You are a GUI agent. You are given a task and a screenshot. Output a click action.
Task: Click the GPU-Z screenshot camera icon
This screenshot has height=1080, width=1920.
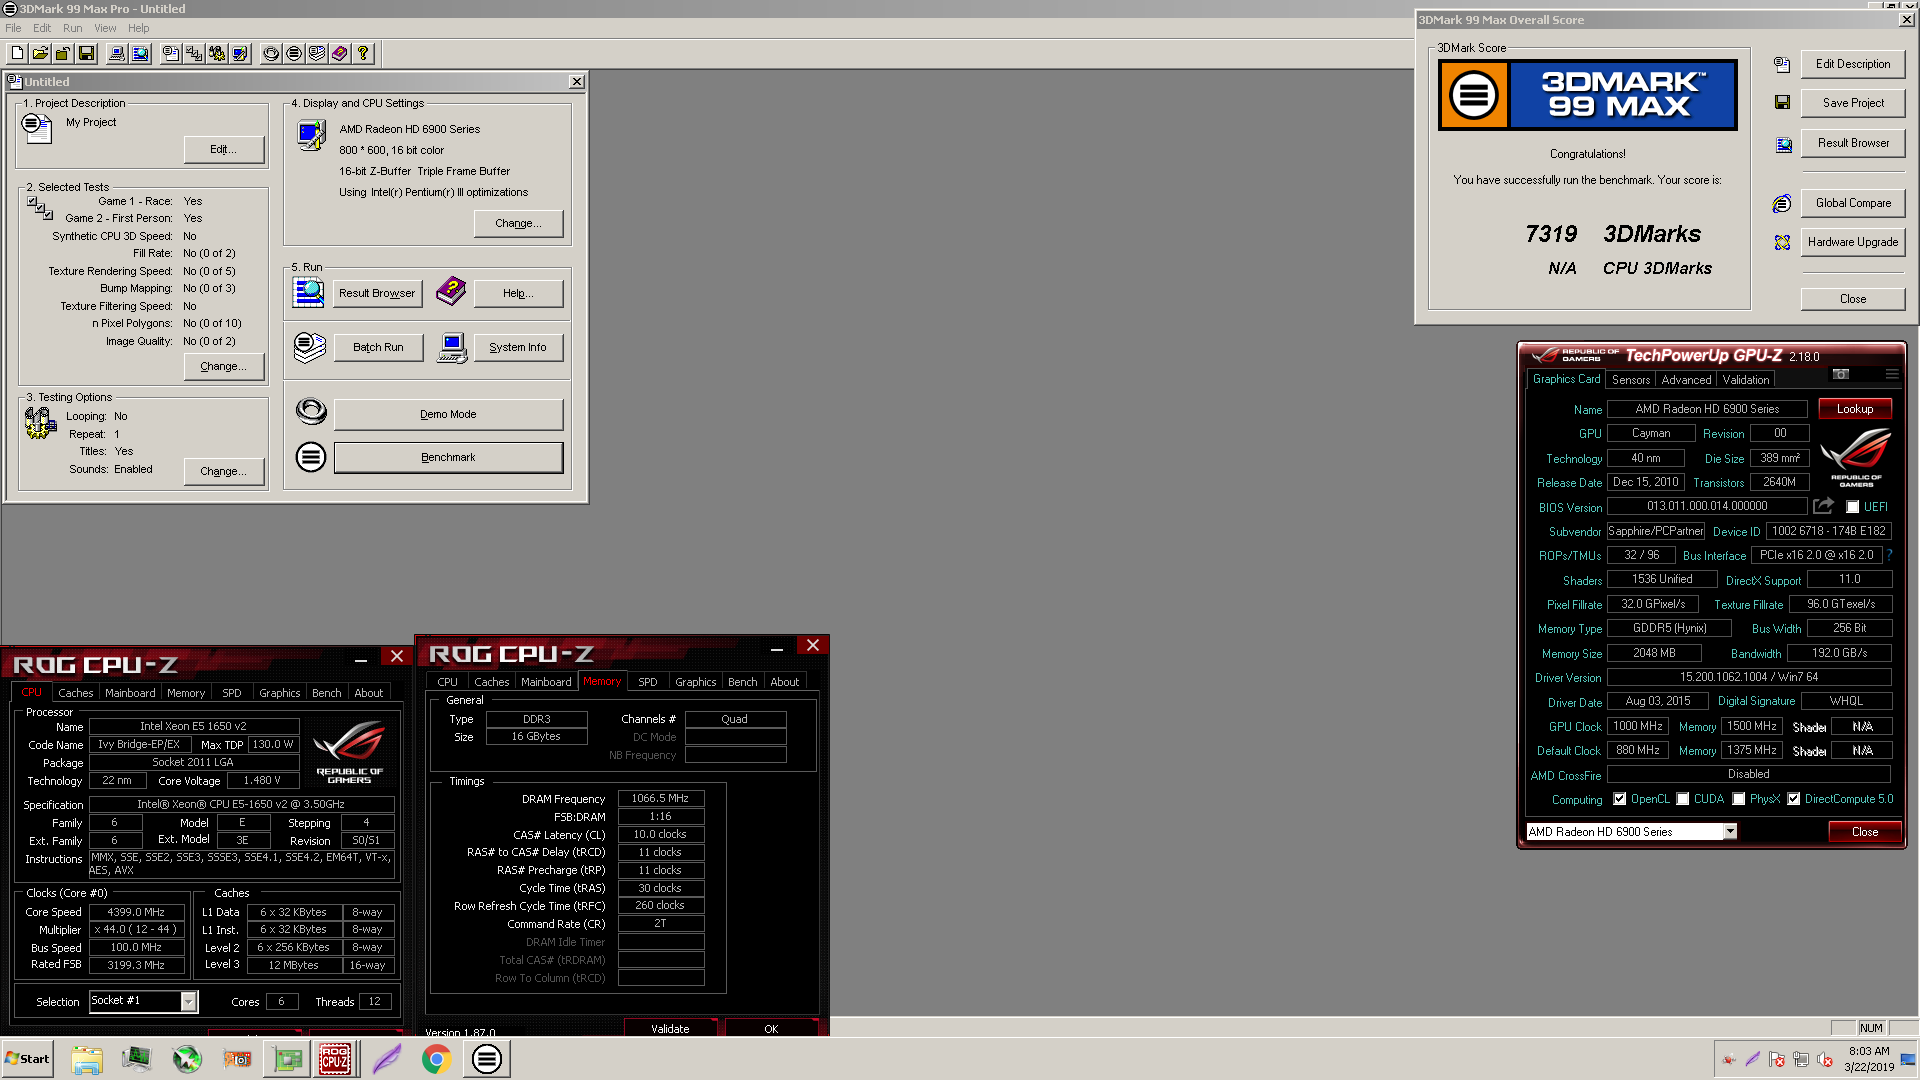coord(1841,374)
